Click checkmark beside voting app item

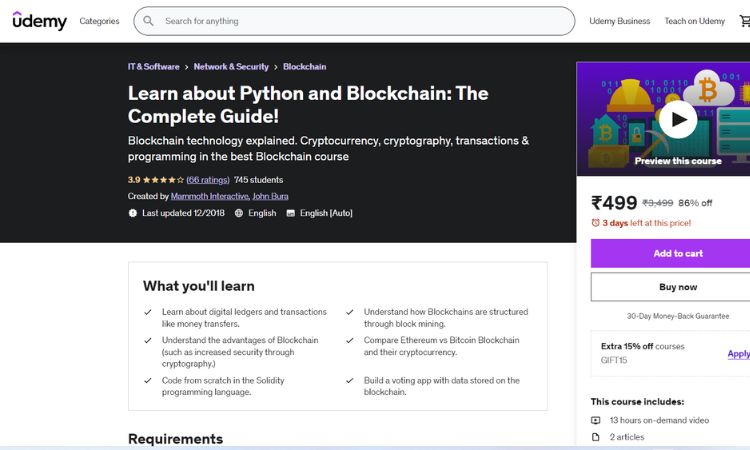coord(350,381)
